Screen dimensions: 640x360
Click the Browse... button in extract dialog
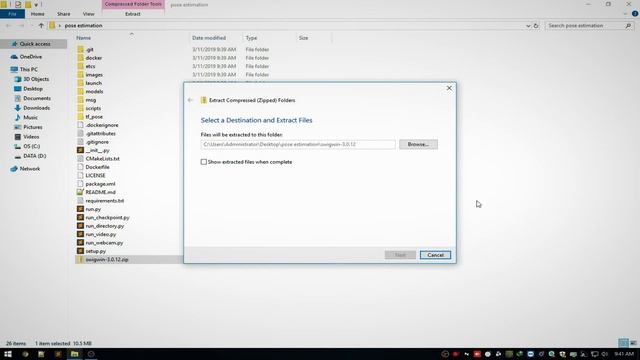coord(418,144)
